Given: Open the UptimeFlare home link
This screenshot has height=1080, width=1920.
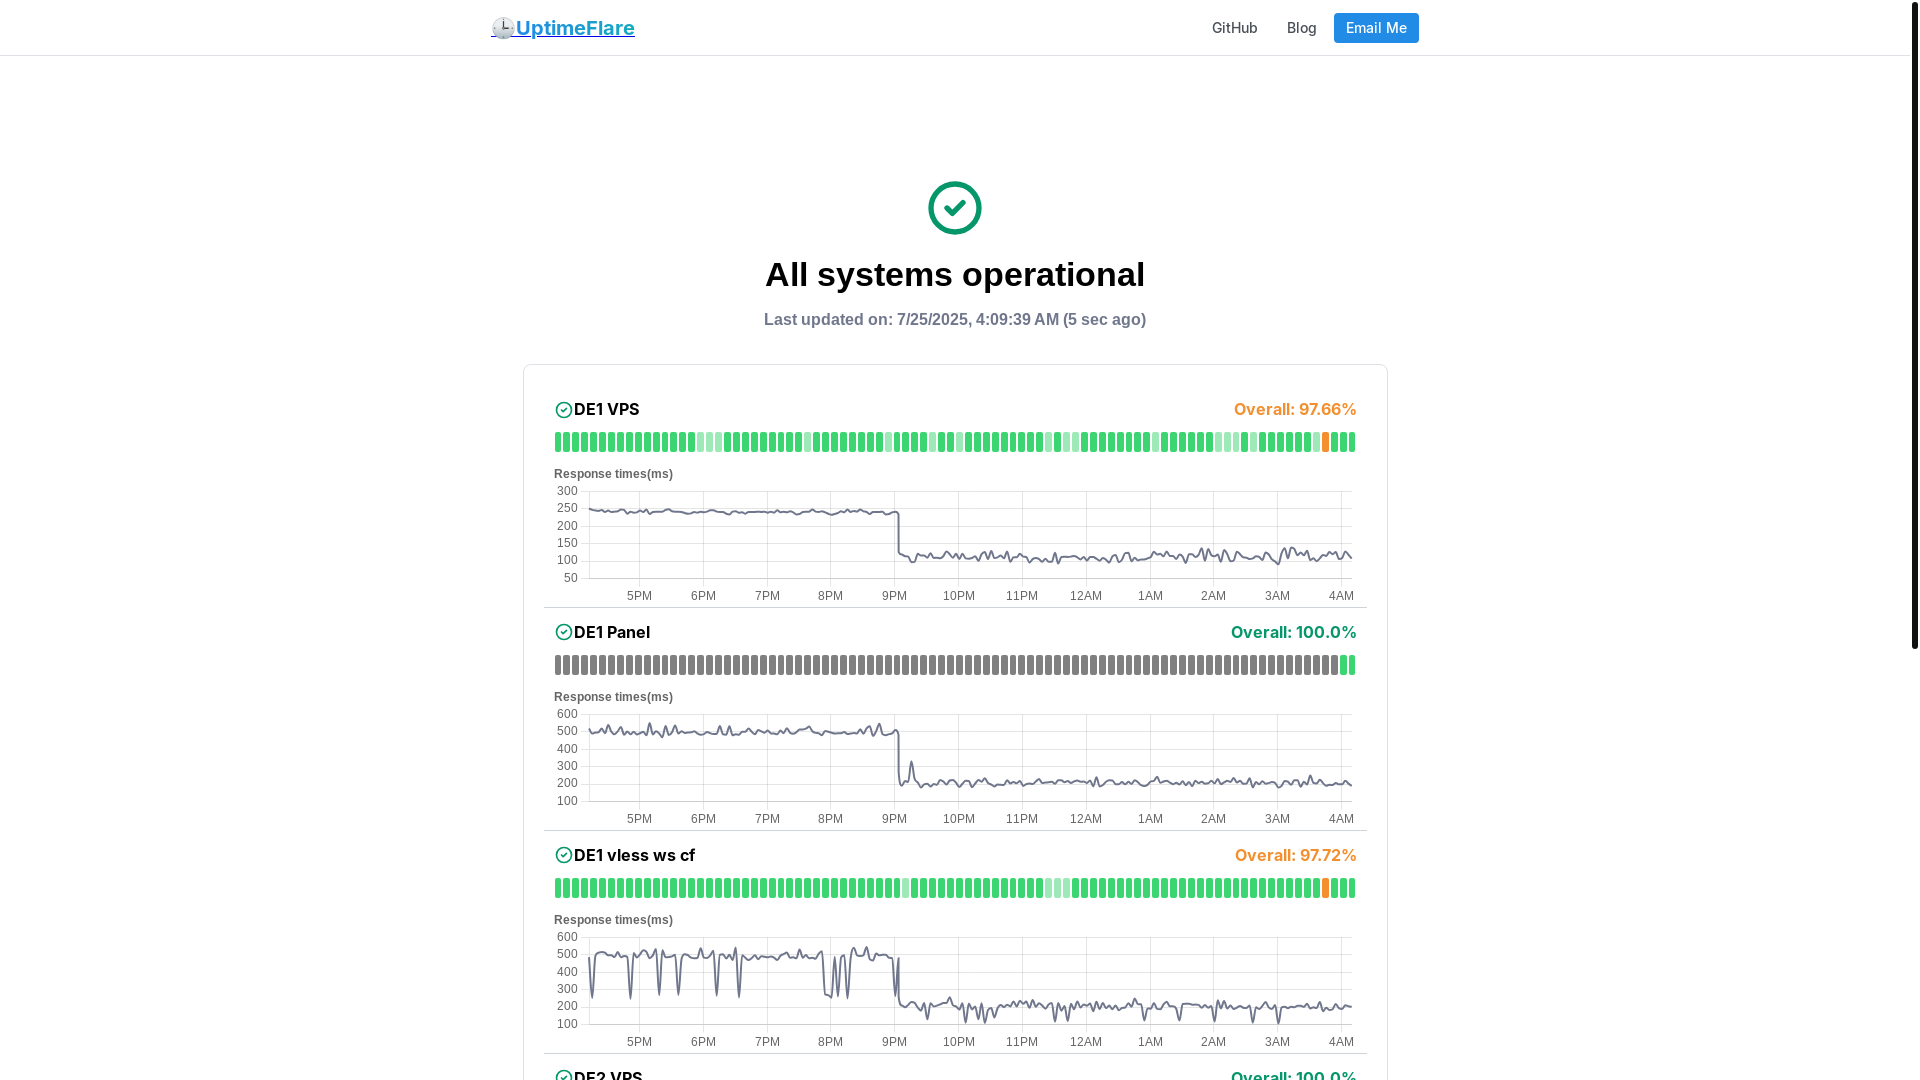Looking at the screenshot, I should tap(563, 28).
